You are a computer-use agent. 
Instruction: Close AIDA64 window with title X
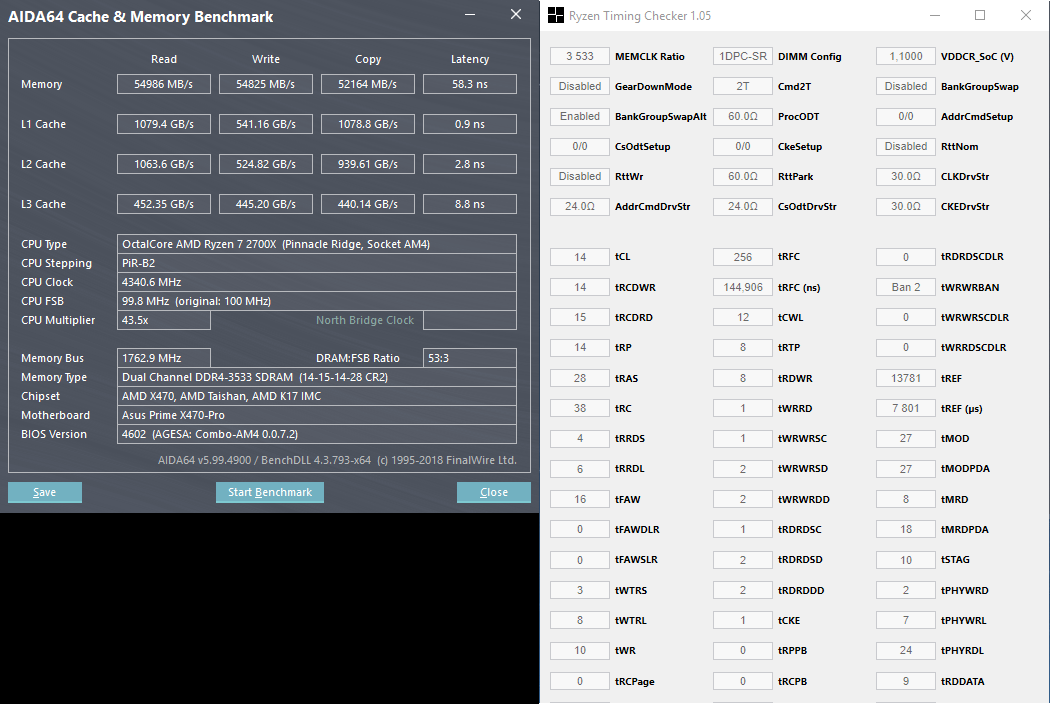(515, 14)
